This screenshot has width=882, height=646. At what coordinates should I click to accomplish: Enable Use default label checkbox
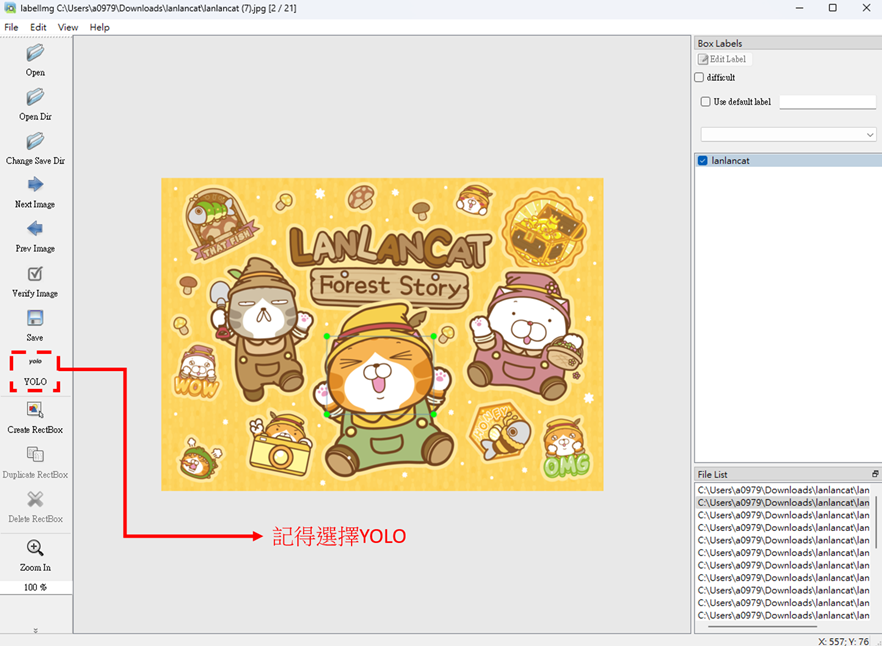[705, 102]
